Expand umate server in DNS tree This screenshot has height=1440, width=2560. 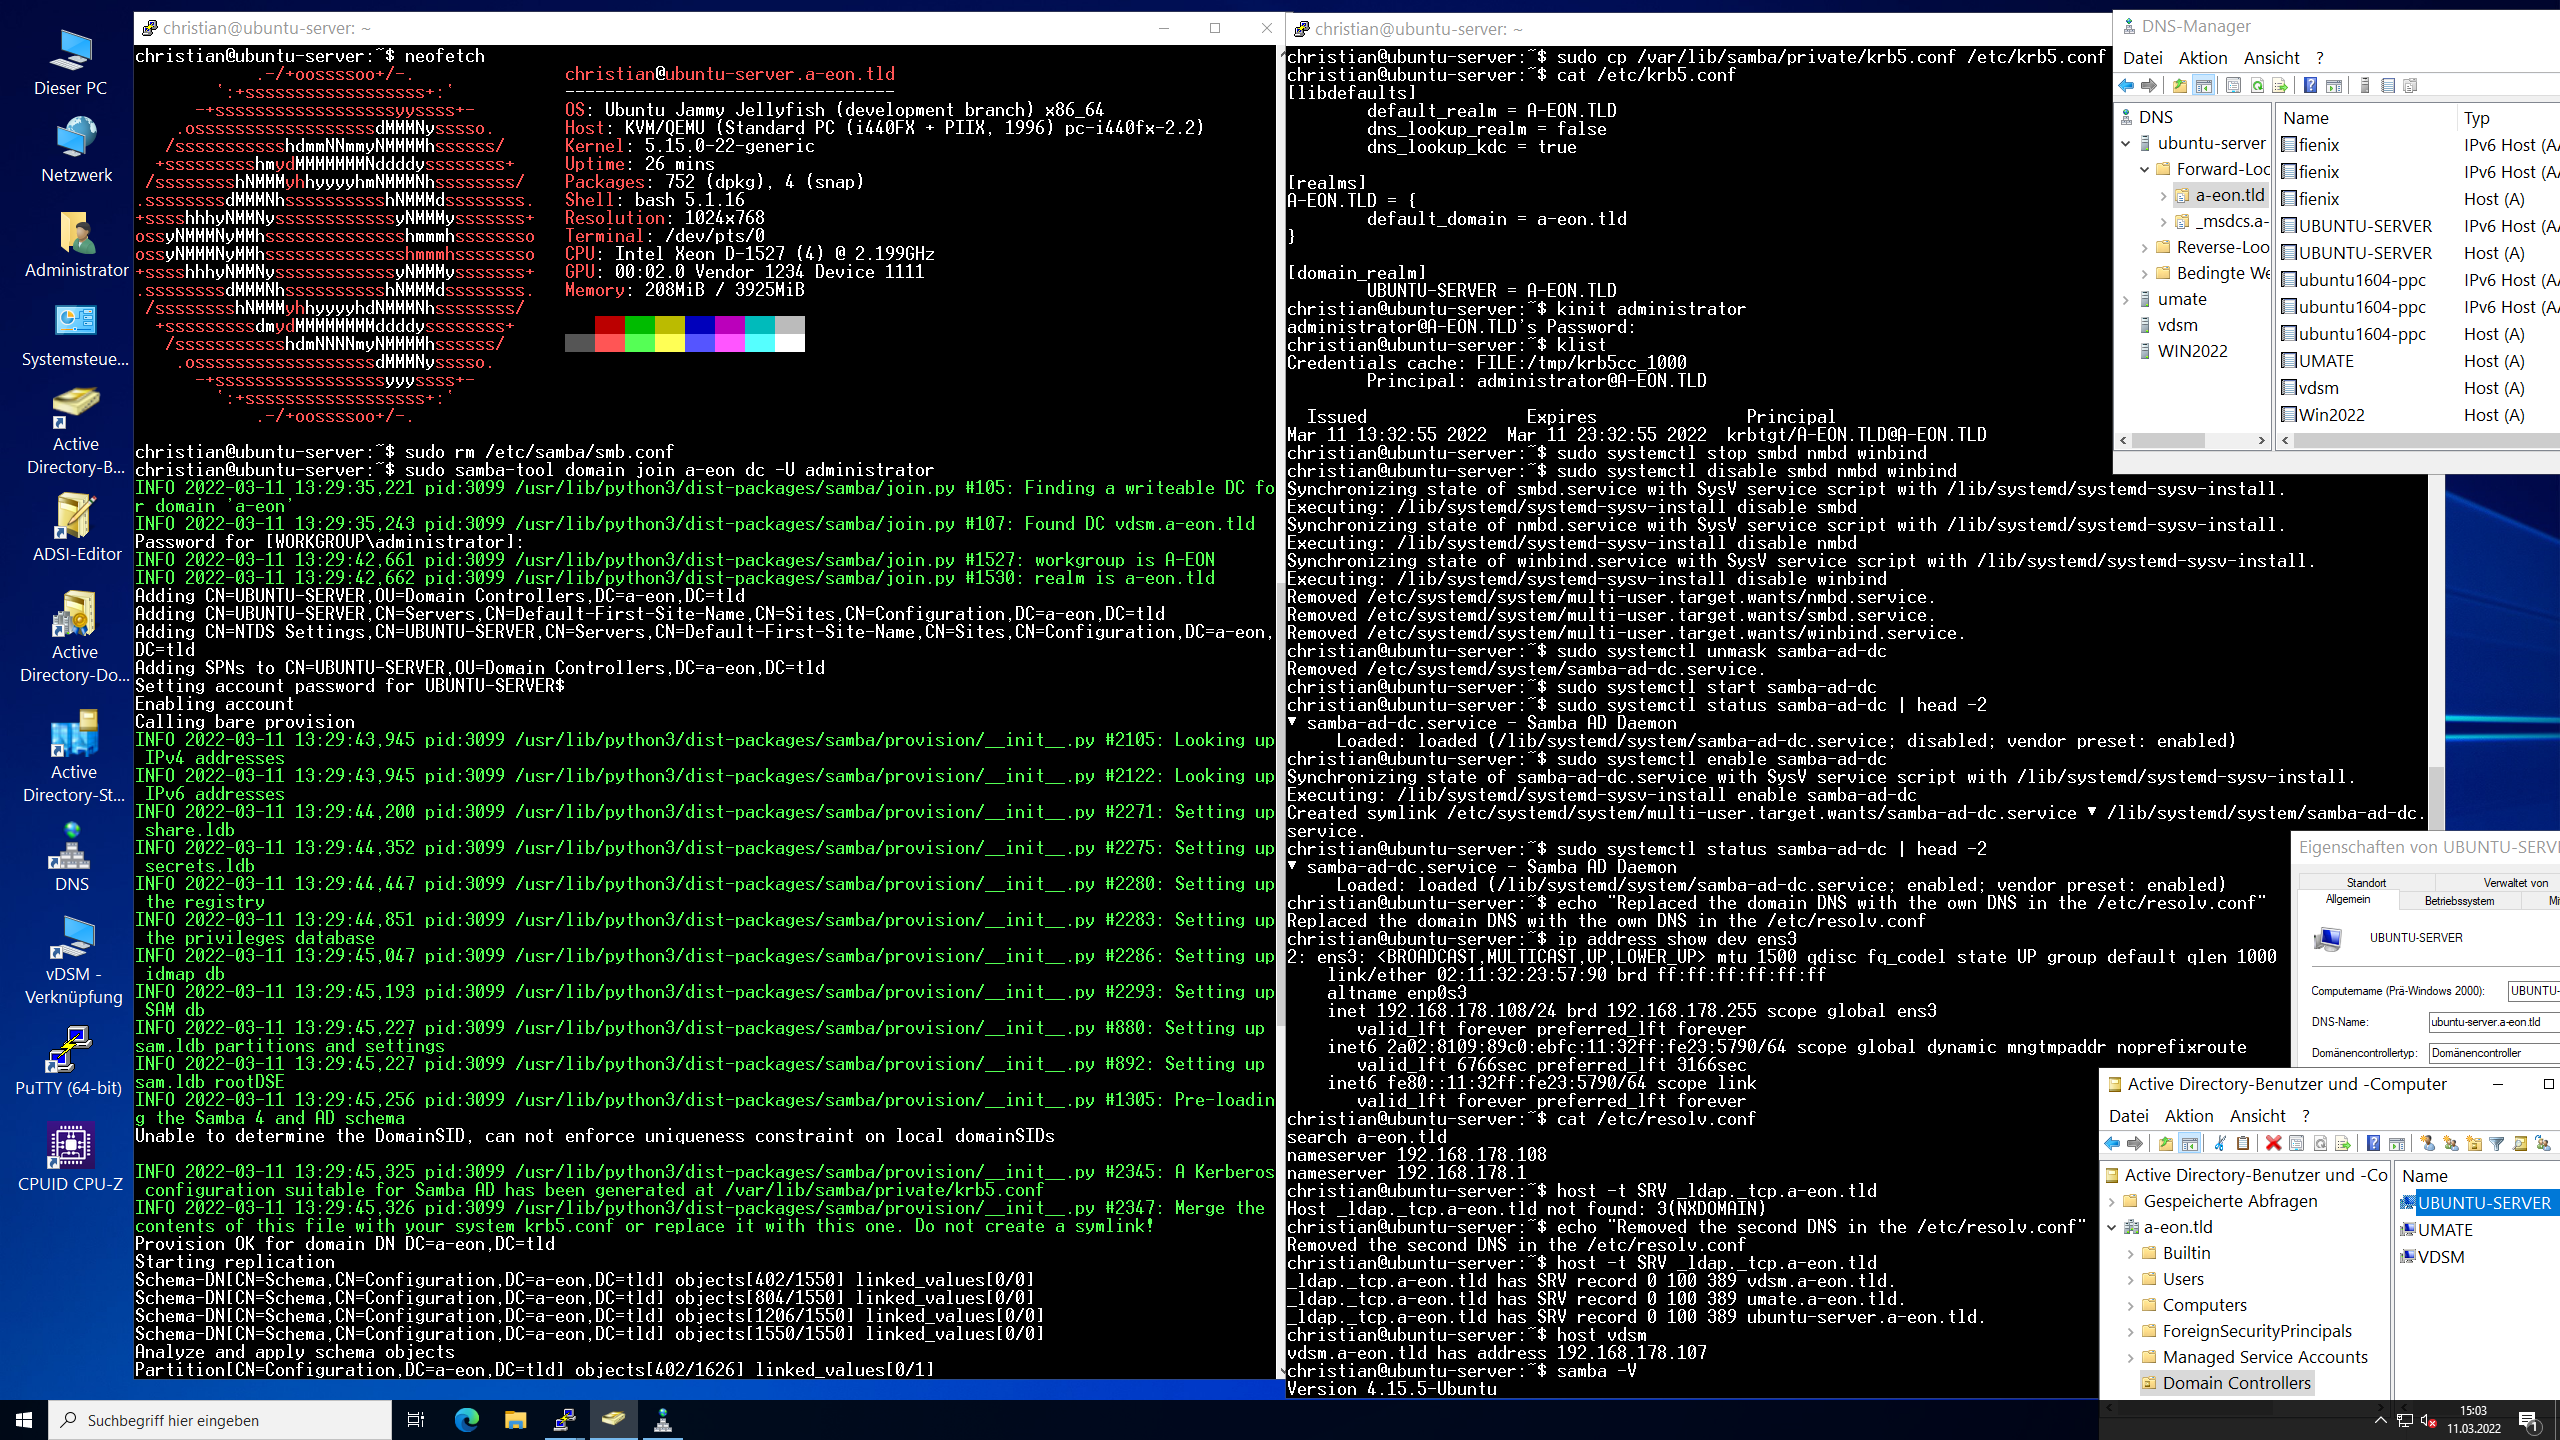click(2126, 299)
